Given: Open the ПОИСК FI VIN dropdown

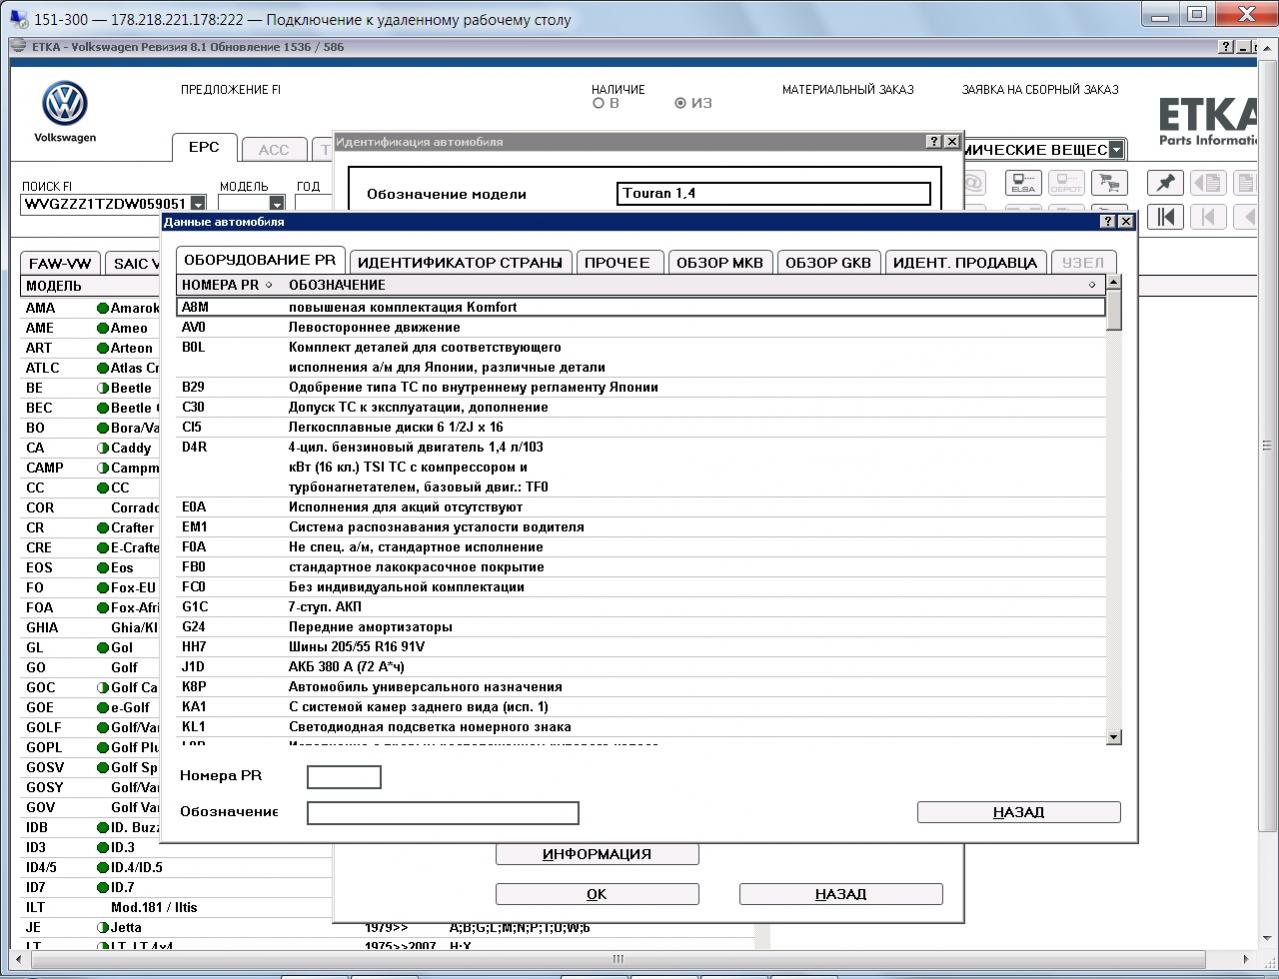Looking at the screenshot, I should pos(198,204).
